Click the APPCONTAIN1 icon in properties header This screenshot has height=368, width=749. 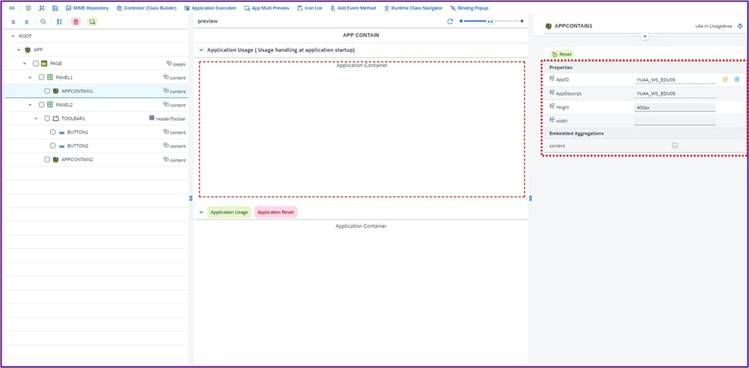point(548,26)
